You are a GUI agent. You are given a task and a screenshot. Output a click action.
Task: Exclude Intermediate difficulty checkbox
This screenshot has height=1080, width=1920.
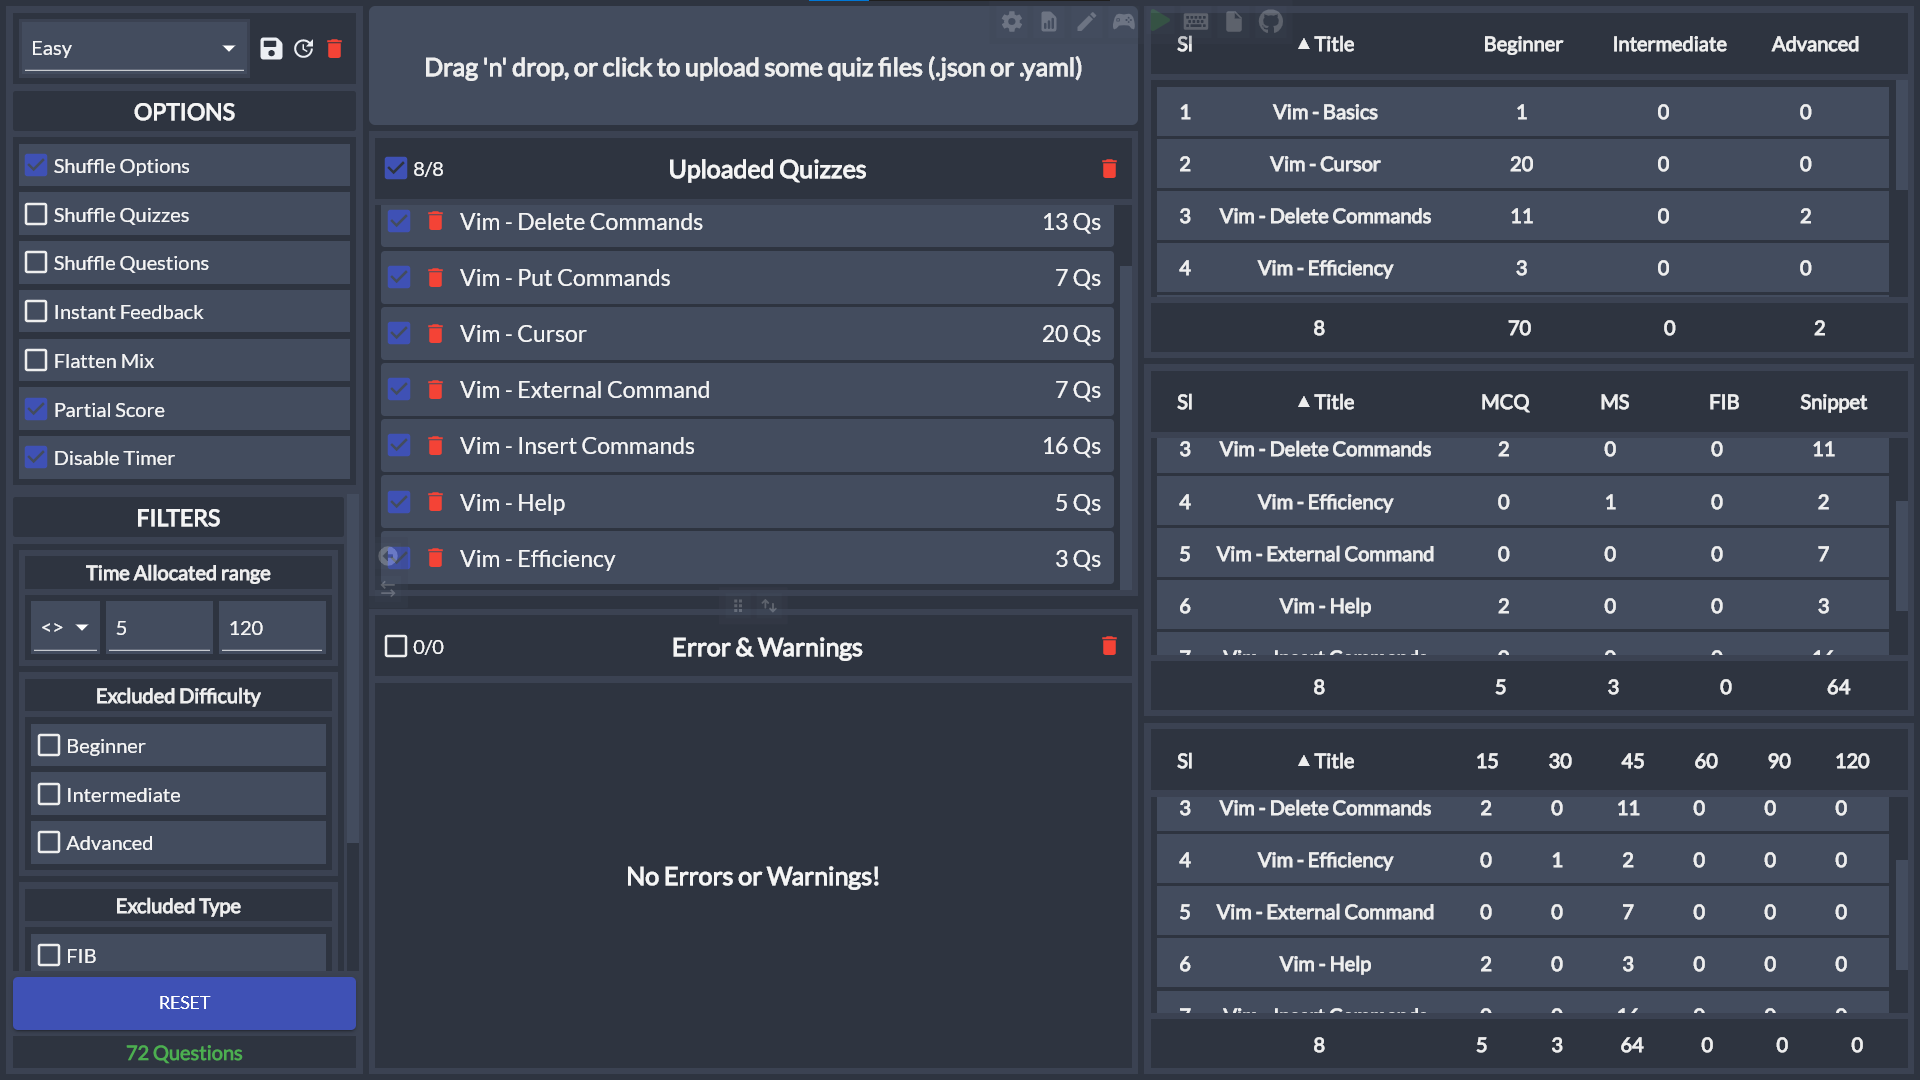coord(49,795)
